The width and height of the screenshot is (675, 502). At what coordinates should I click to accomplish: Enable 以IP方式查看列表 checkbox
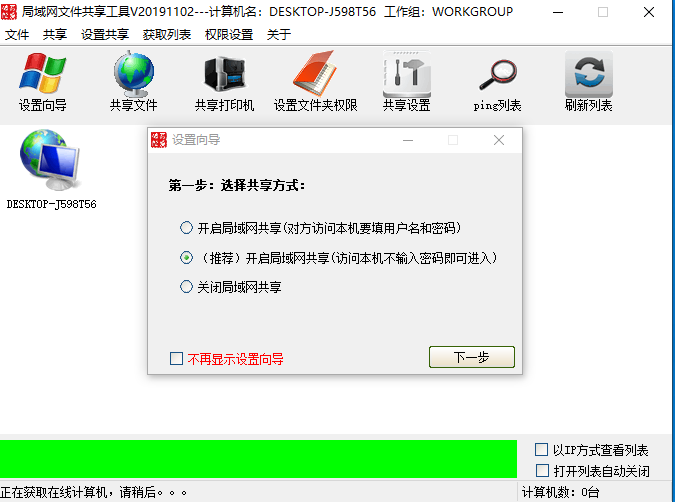pyautogui.click(x=541, y=449)
